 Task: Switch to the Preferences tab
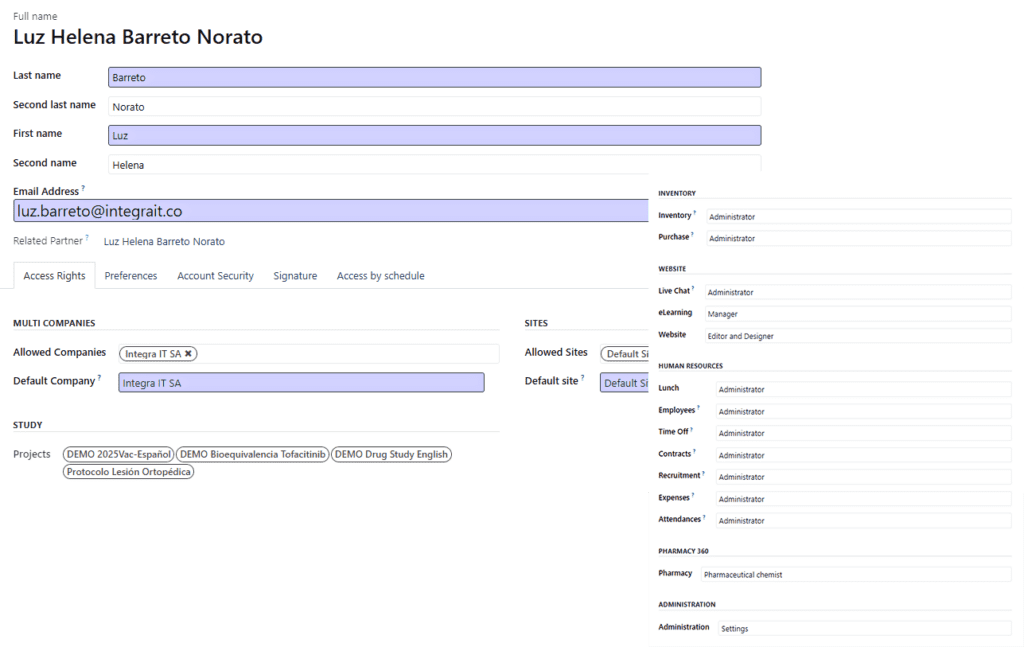click(x=130, y=275)
